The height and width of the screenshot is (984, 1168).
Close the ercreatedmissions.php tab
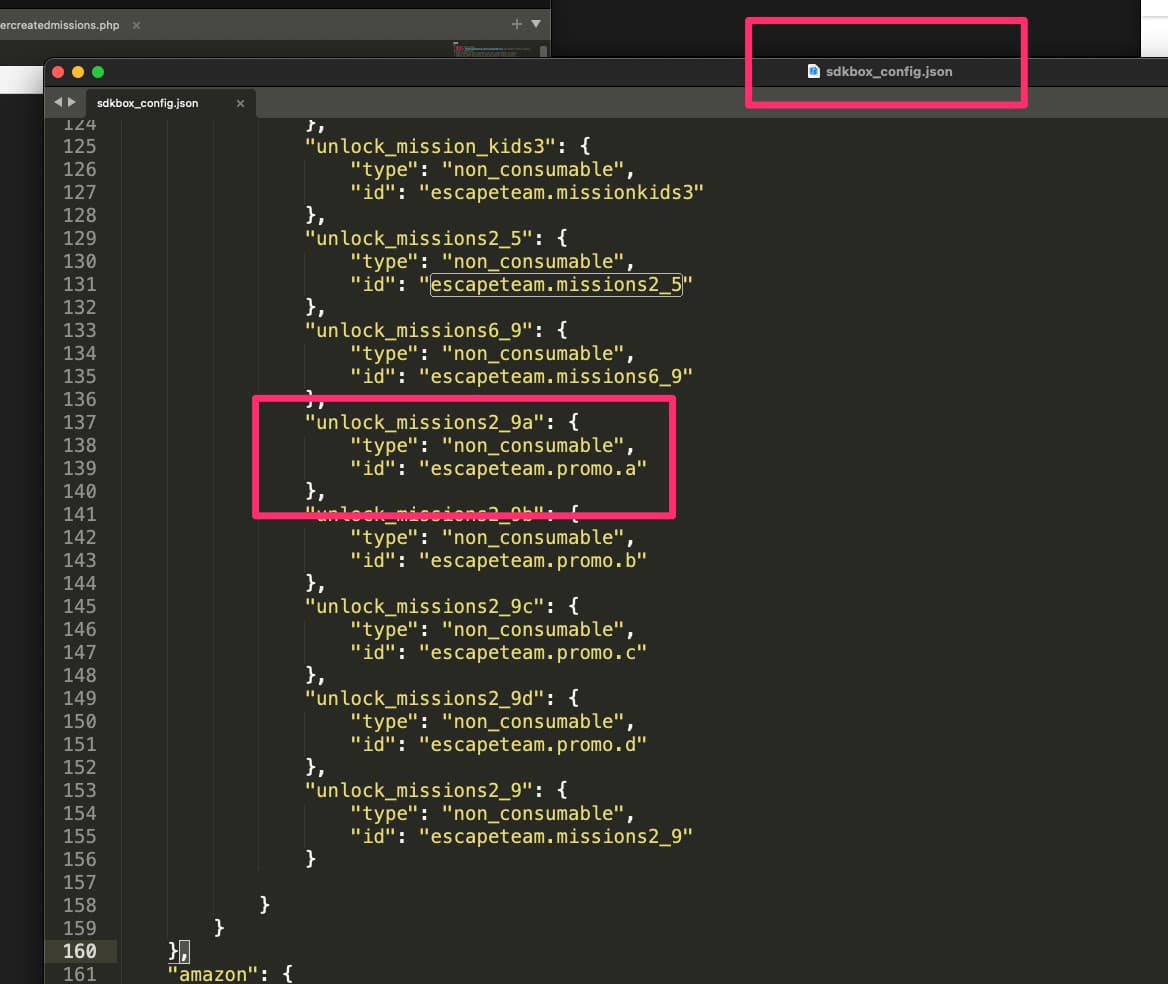pyautogui.click(x=136, y=25)
